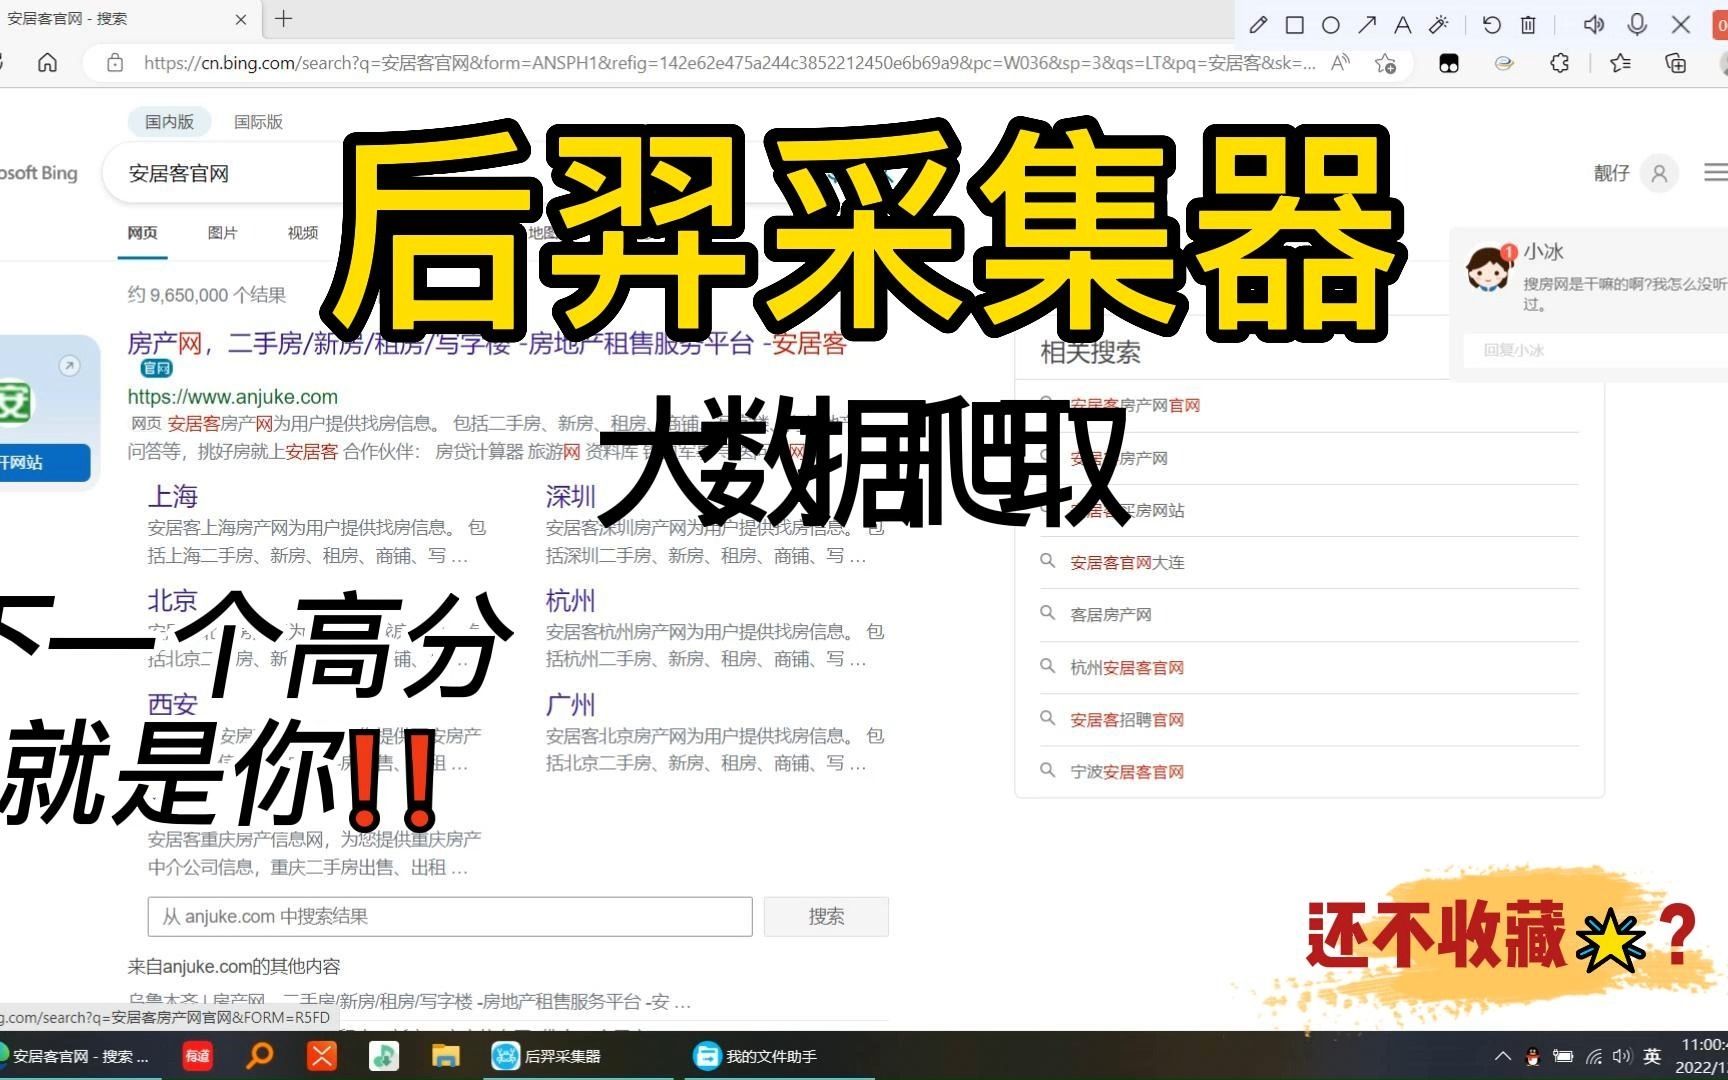Open the Bing hamburger menu
Screen dimensions: 1728x1080
coord(1715,172)
